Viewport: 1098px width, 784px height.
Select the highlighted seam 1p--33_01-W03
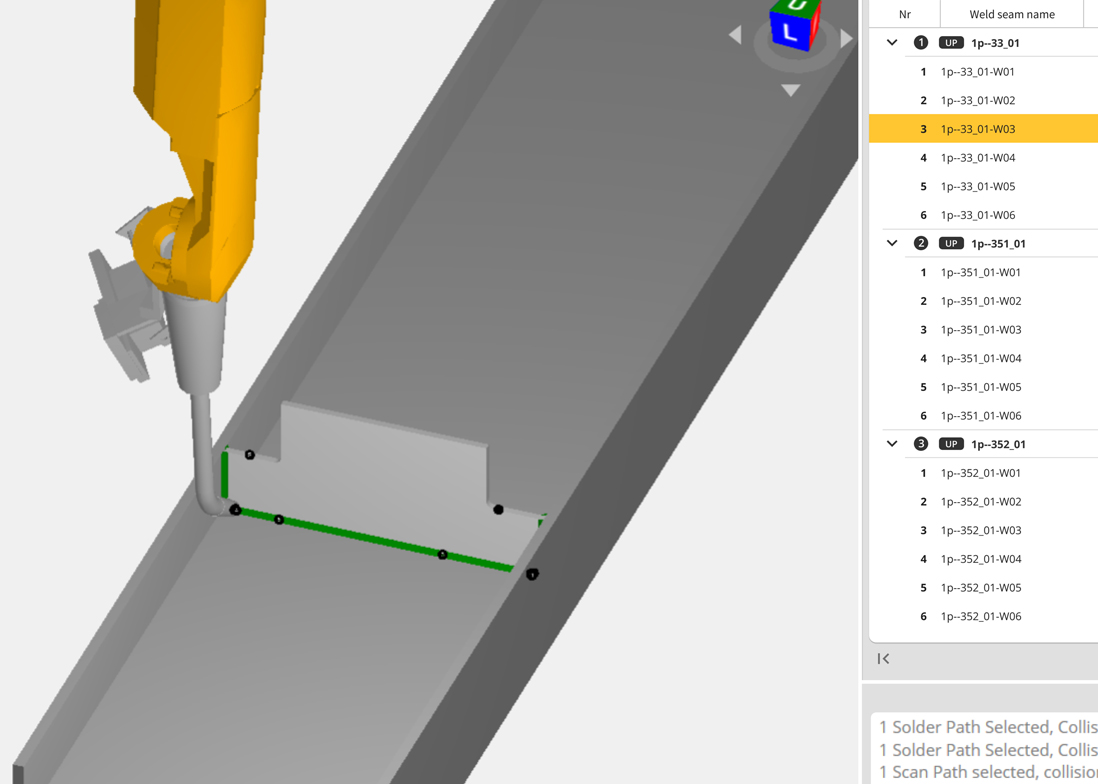click(x=977, y=129)
